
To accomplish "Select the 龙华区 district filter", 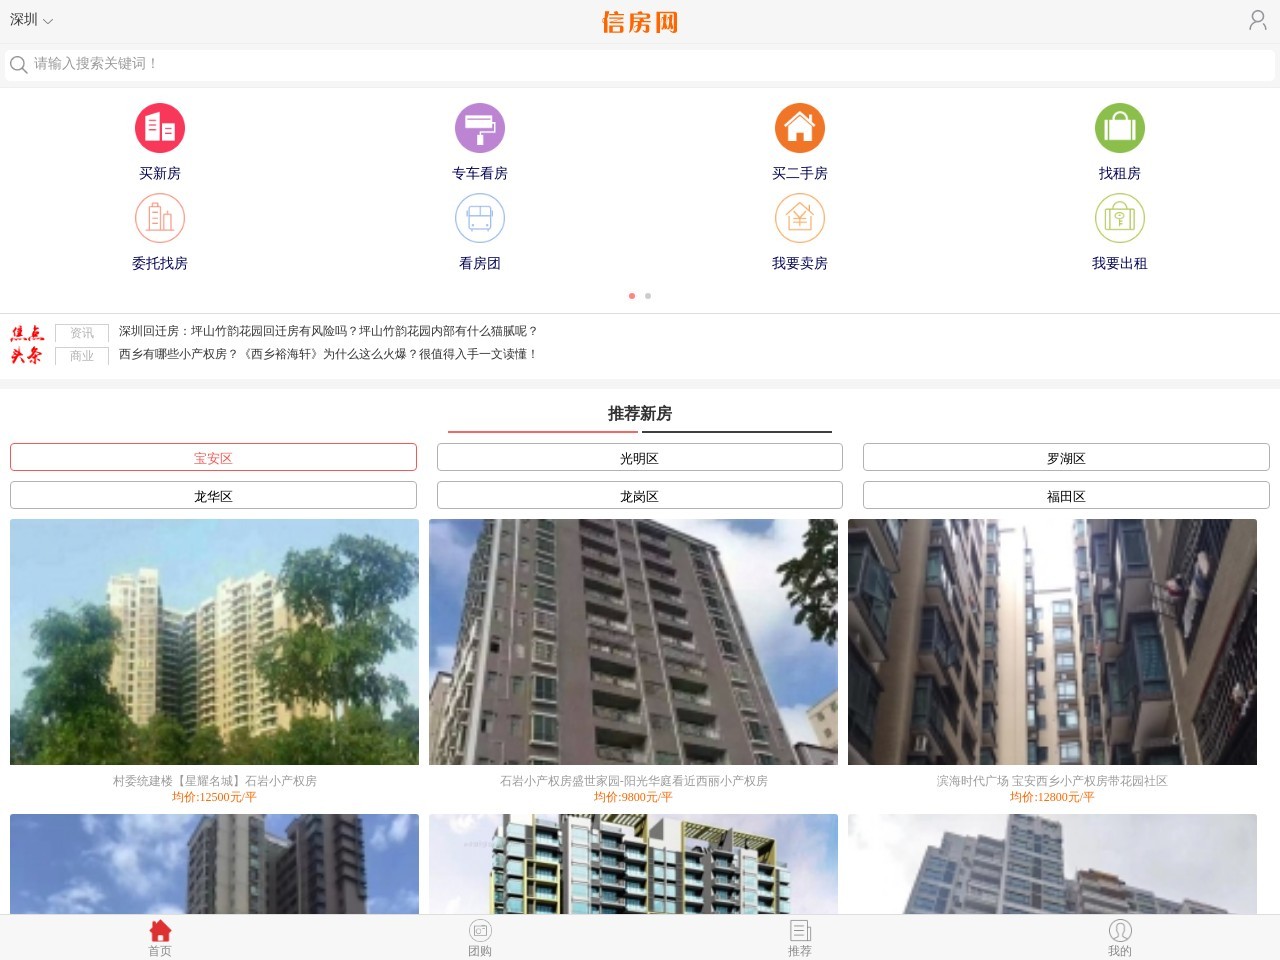I will click(x=213, y=495).
